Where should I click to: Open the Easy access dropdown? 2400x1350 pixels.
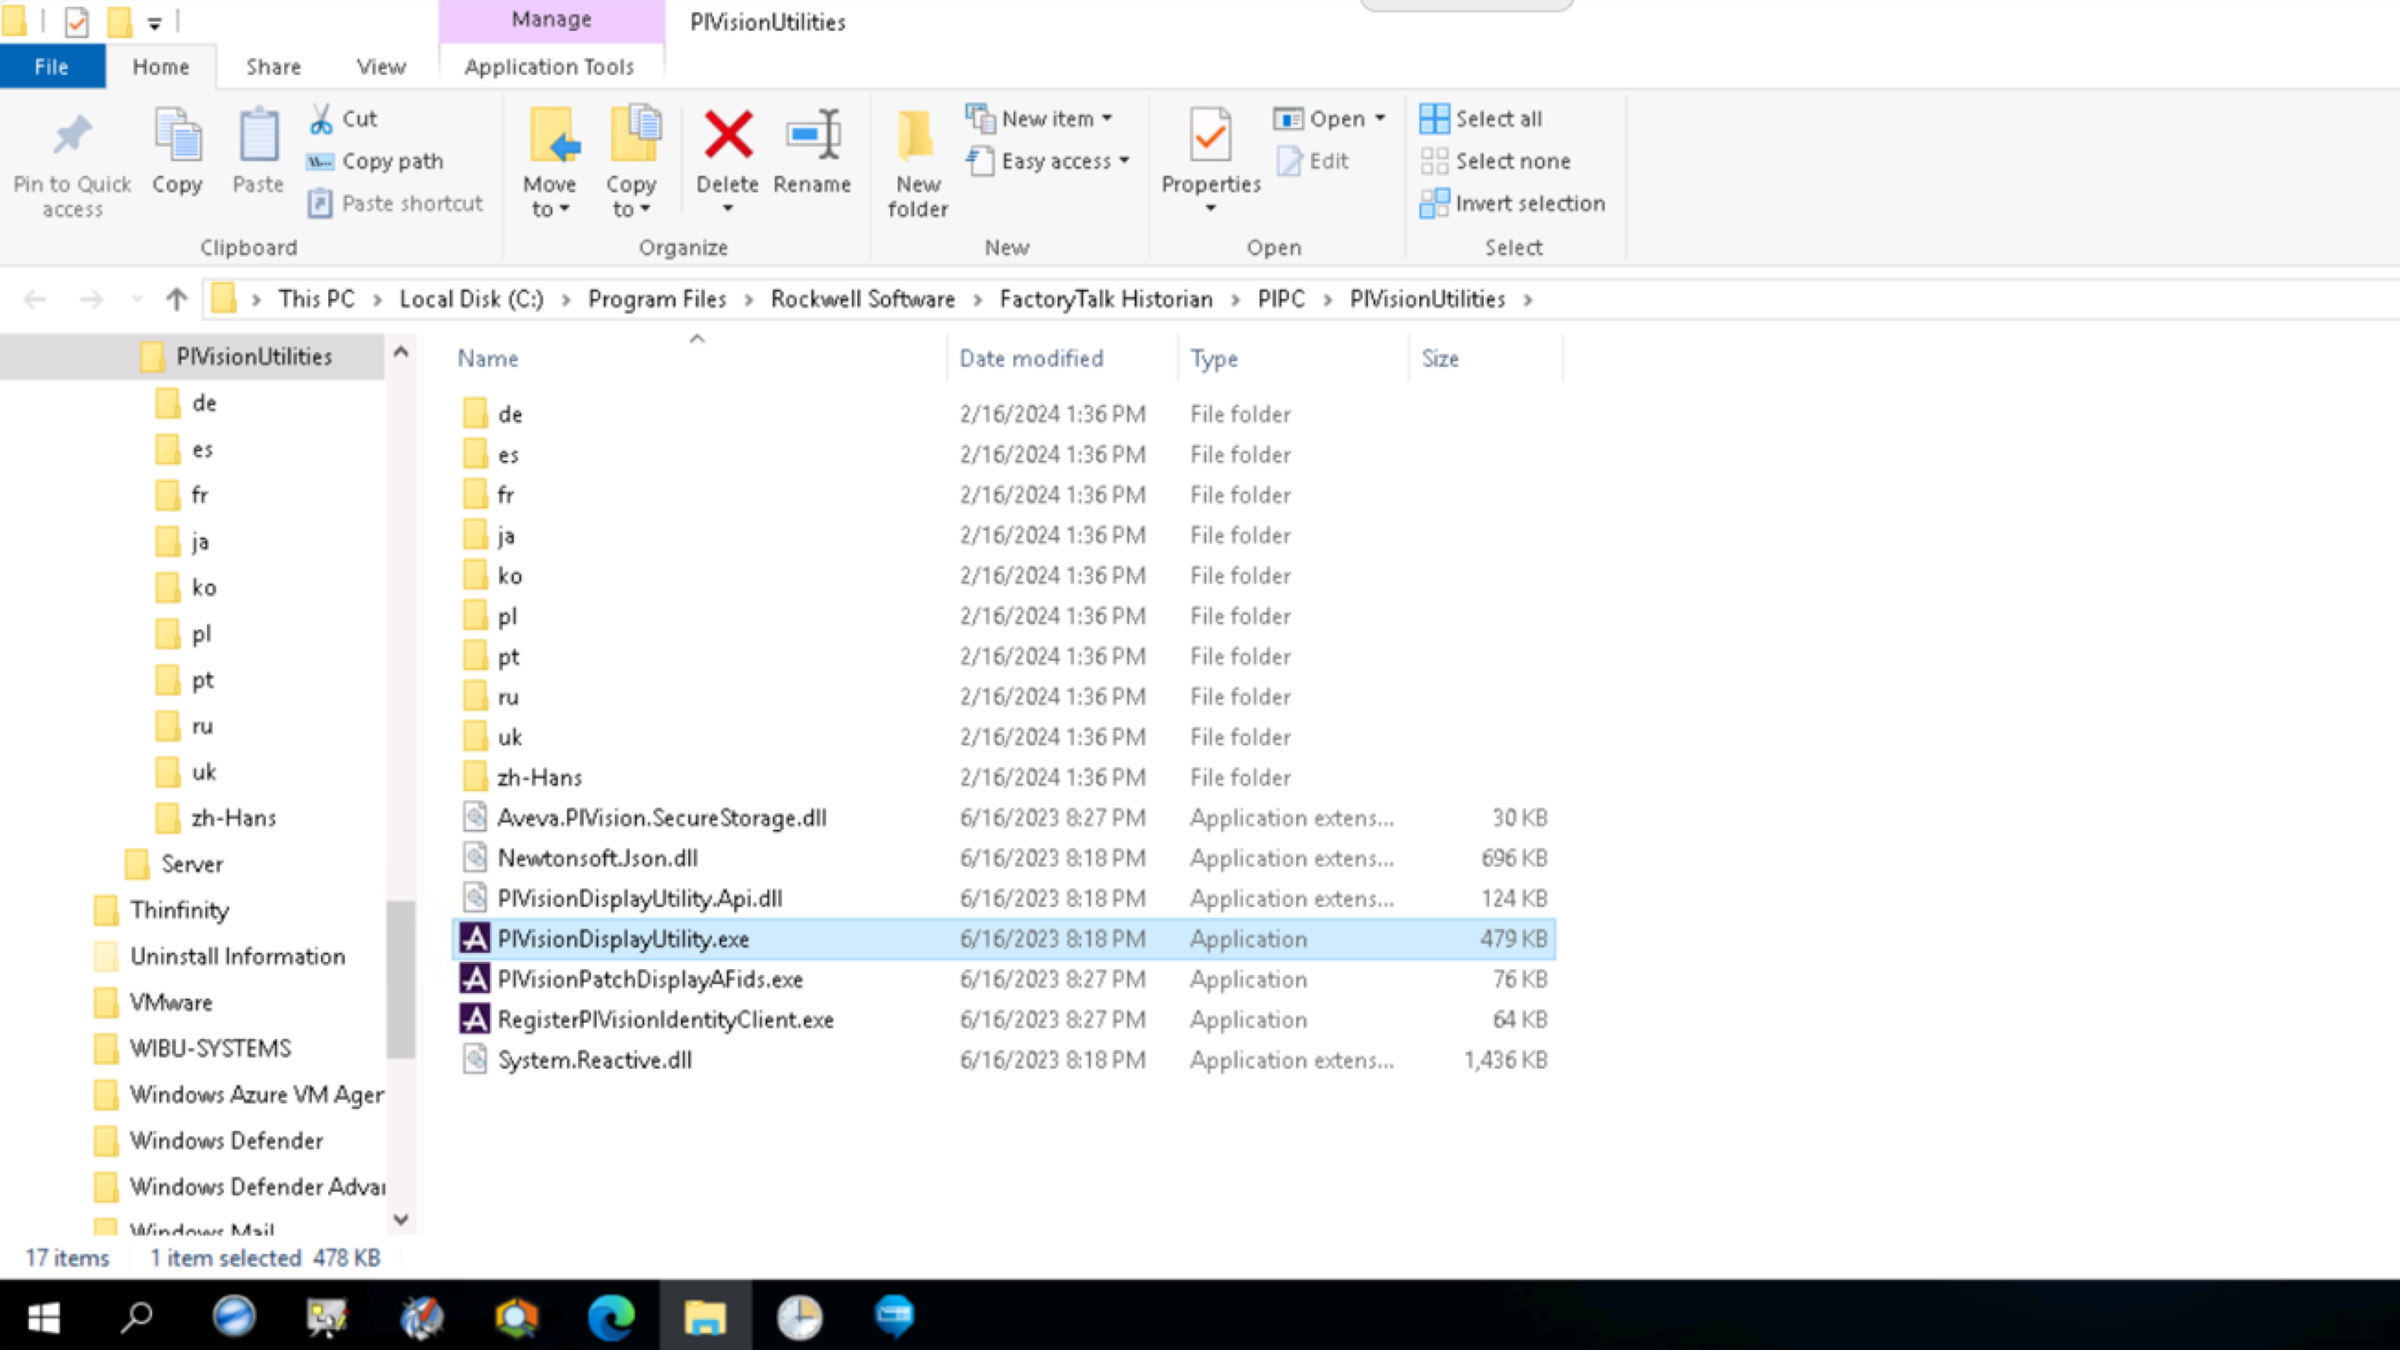[x=1048, y=161]
